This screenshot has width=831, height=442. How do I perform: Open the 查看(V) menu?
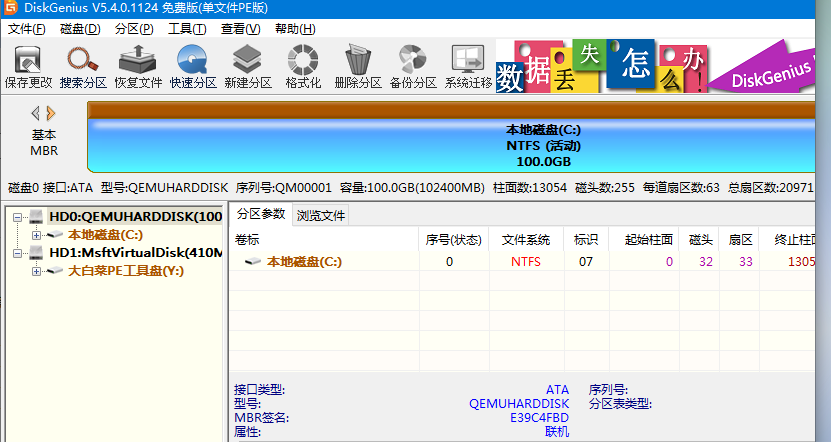(x=241, y=29)
